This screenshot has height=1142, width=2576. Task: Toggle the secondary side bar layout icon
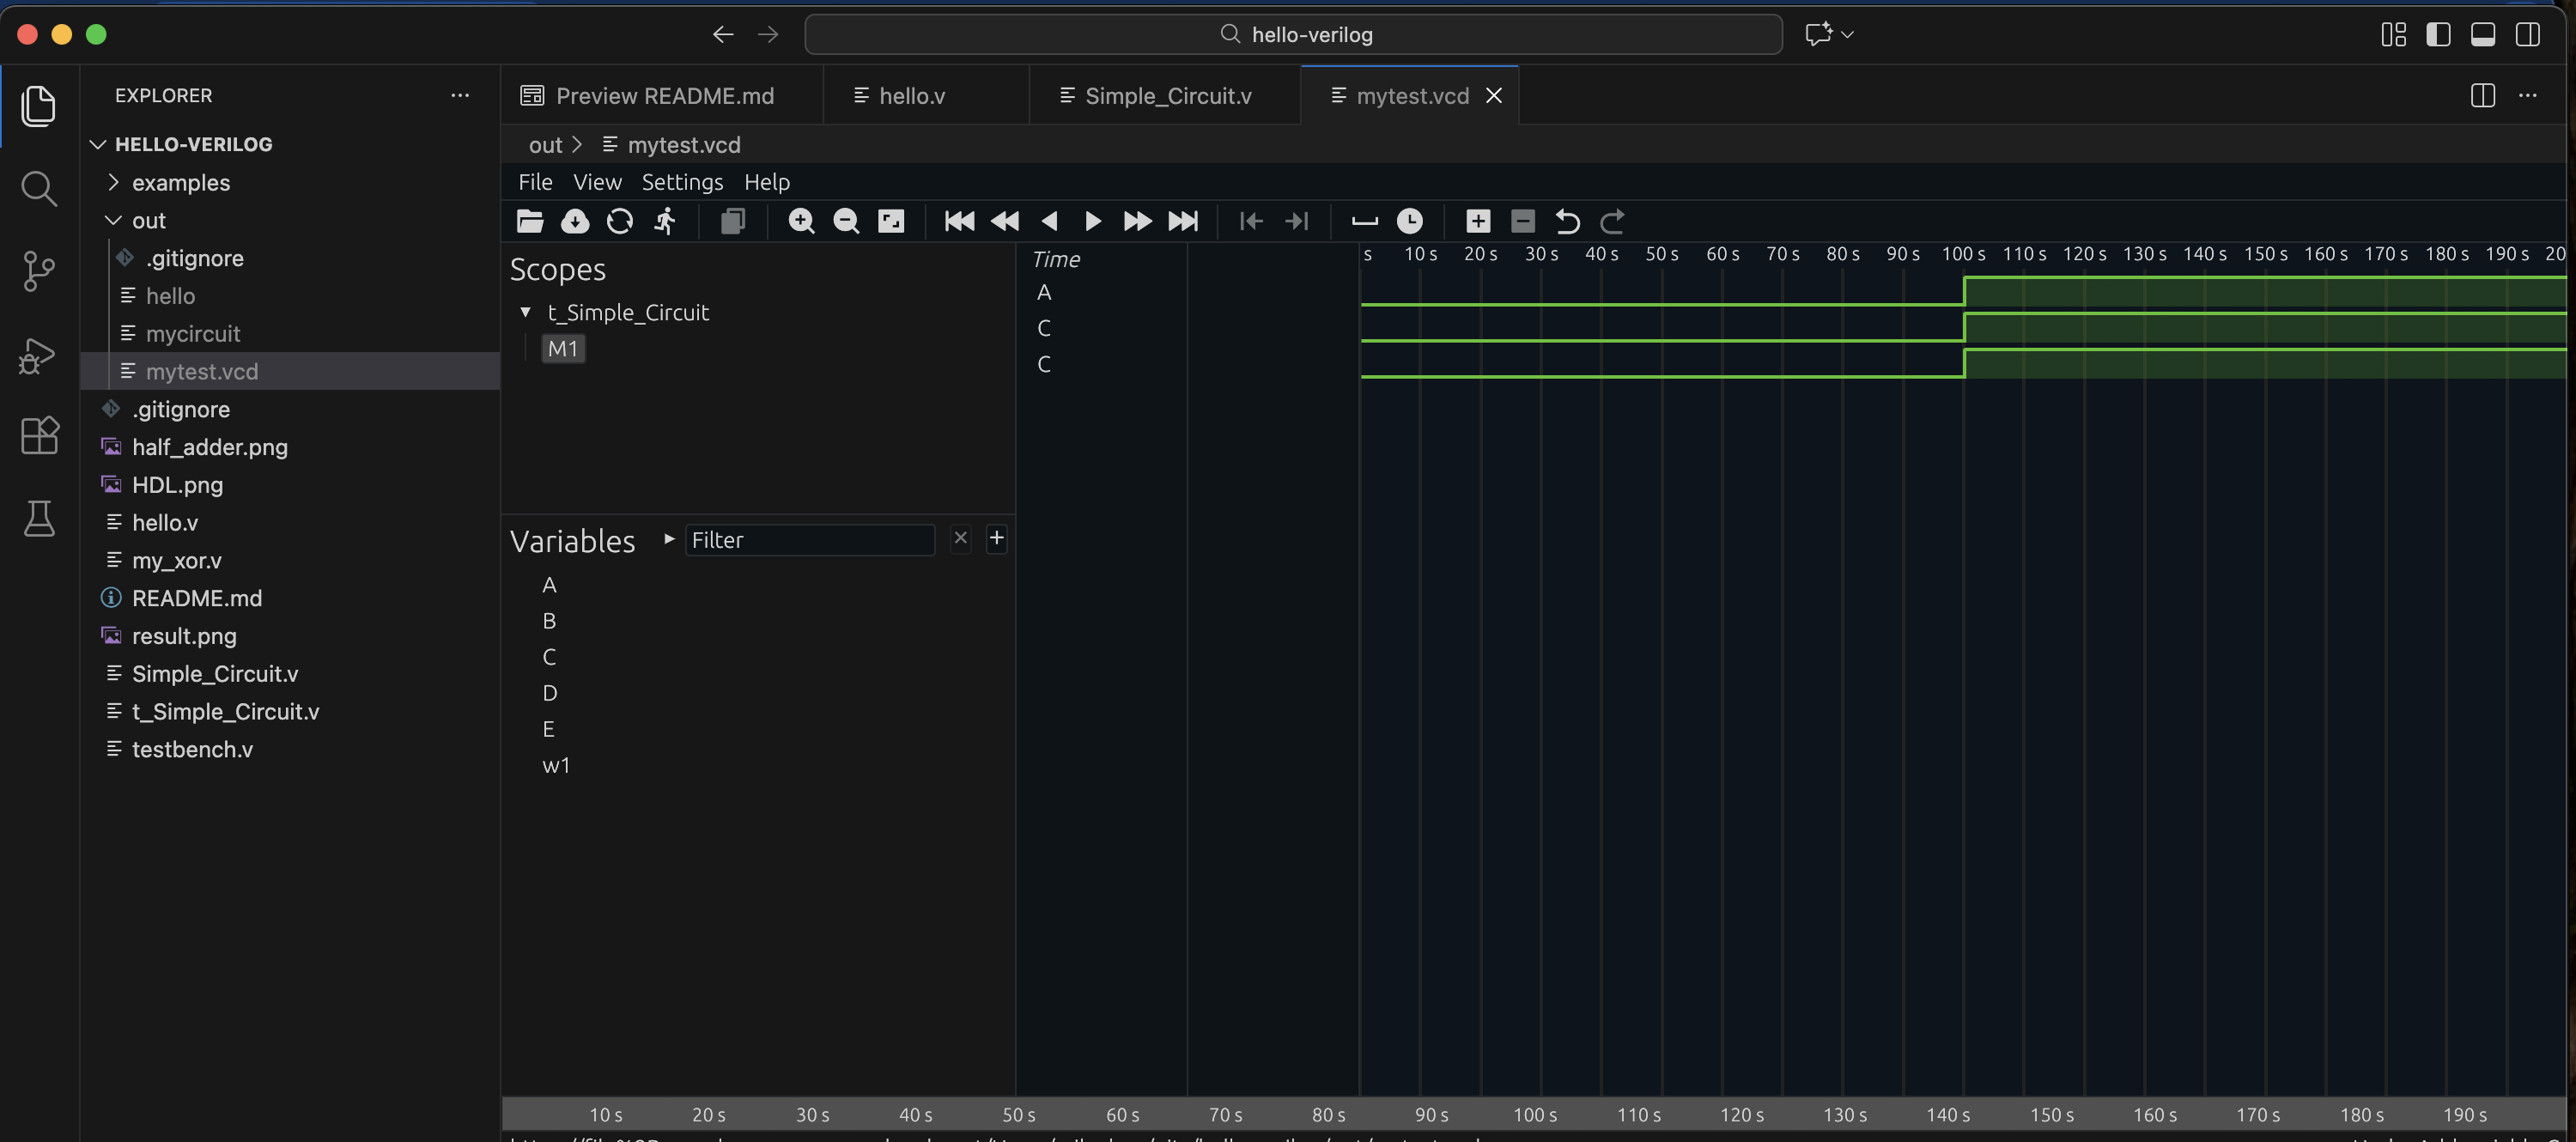click(x=2528, y=35)
